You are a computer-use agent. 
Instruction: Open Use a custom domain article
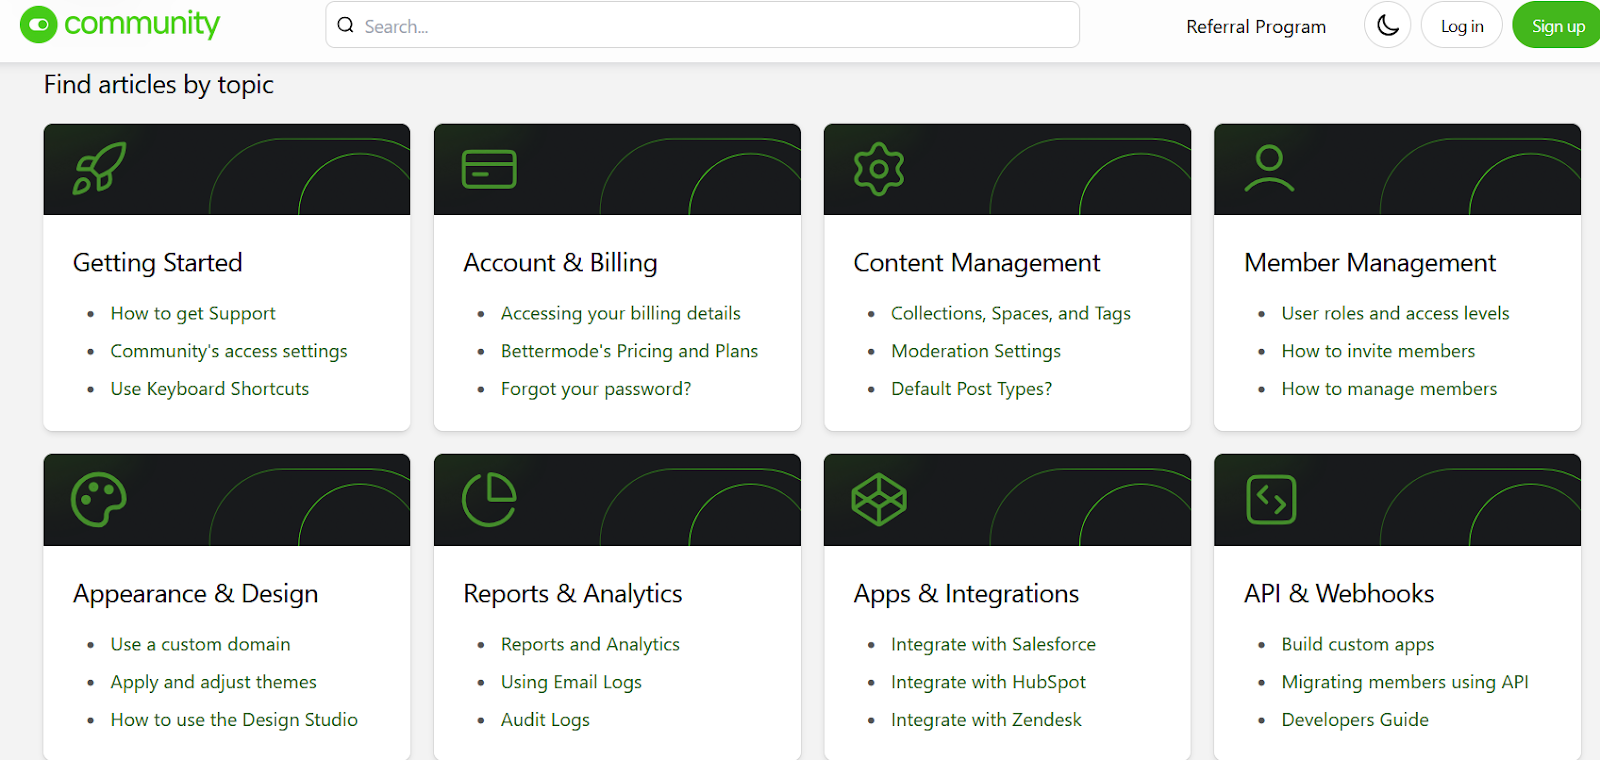(x=201, y=644)
